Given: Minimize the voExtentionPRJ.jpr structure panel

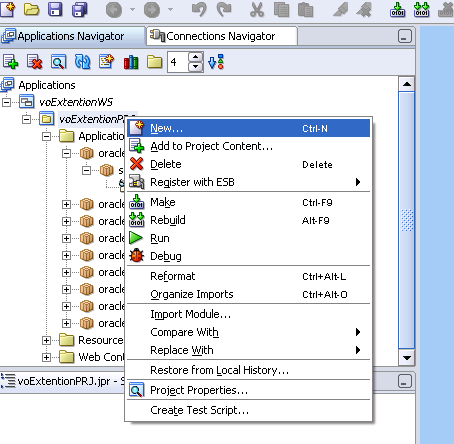Looking at the screenshot, I should (405, 381).
